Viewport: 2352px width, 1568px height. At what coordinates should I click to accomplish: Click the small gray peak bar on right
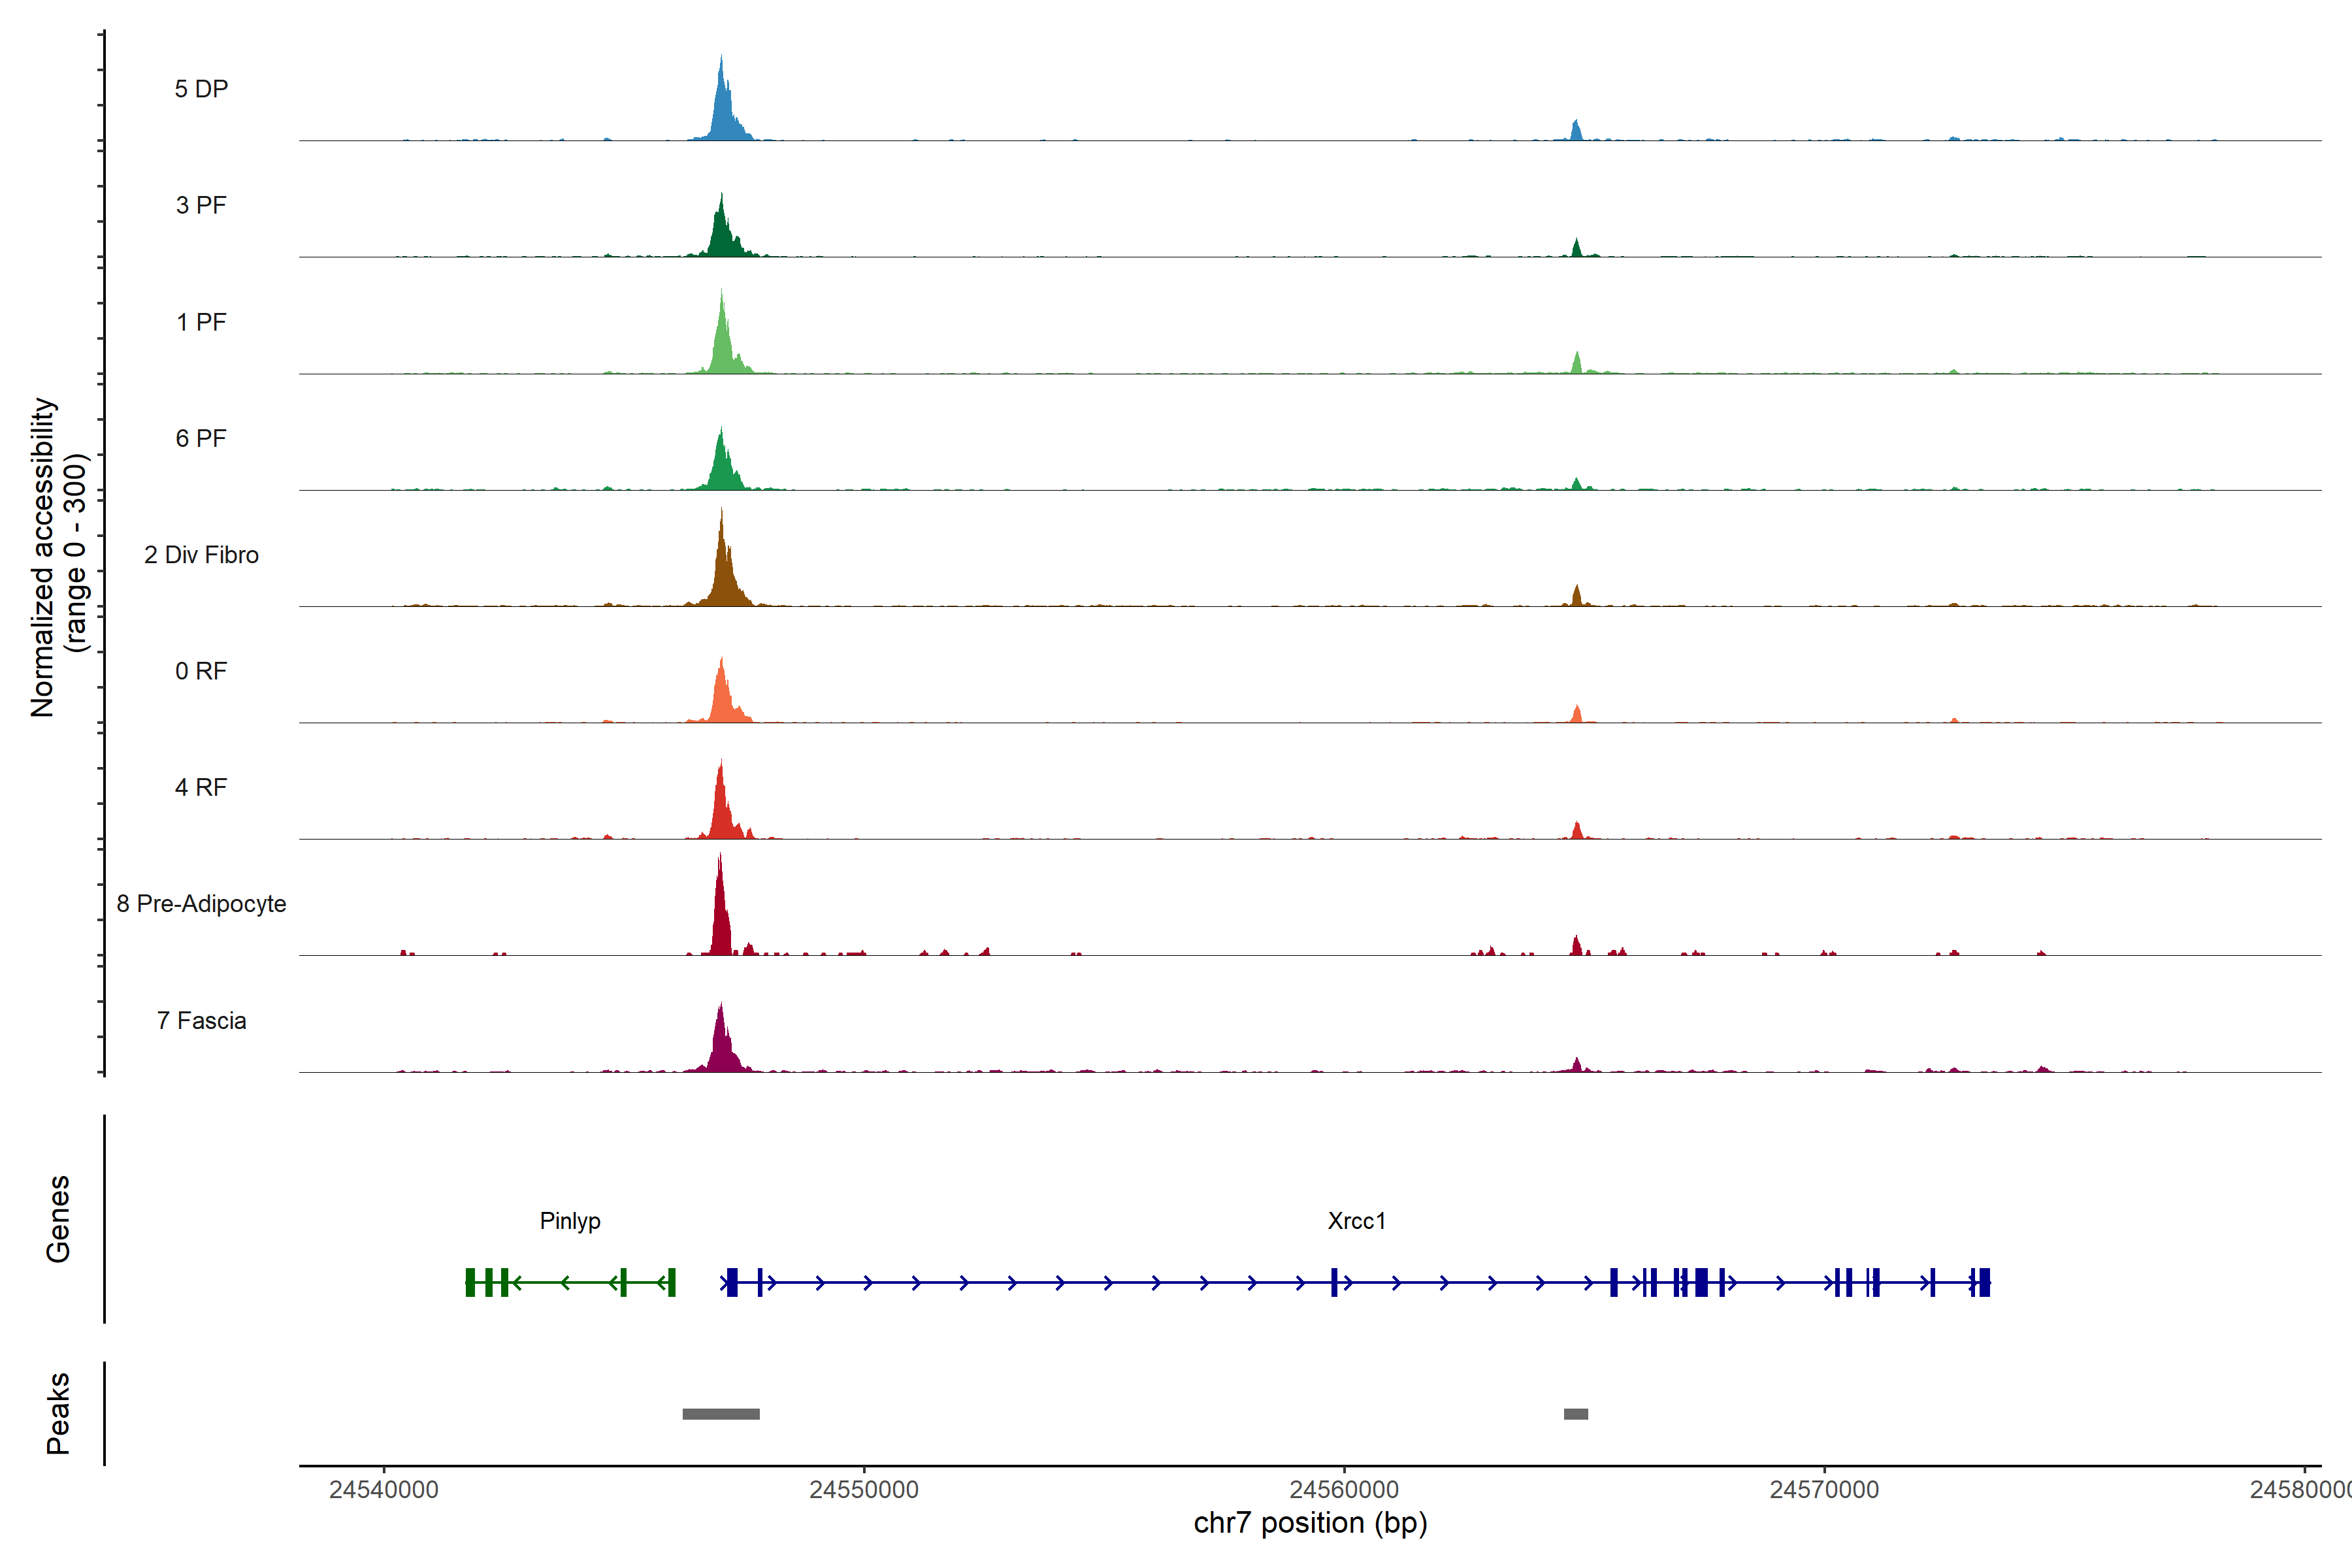coord(1576,1414)
